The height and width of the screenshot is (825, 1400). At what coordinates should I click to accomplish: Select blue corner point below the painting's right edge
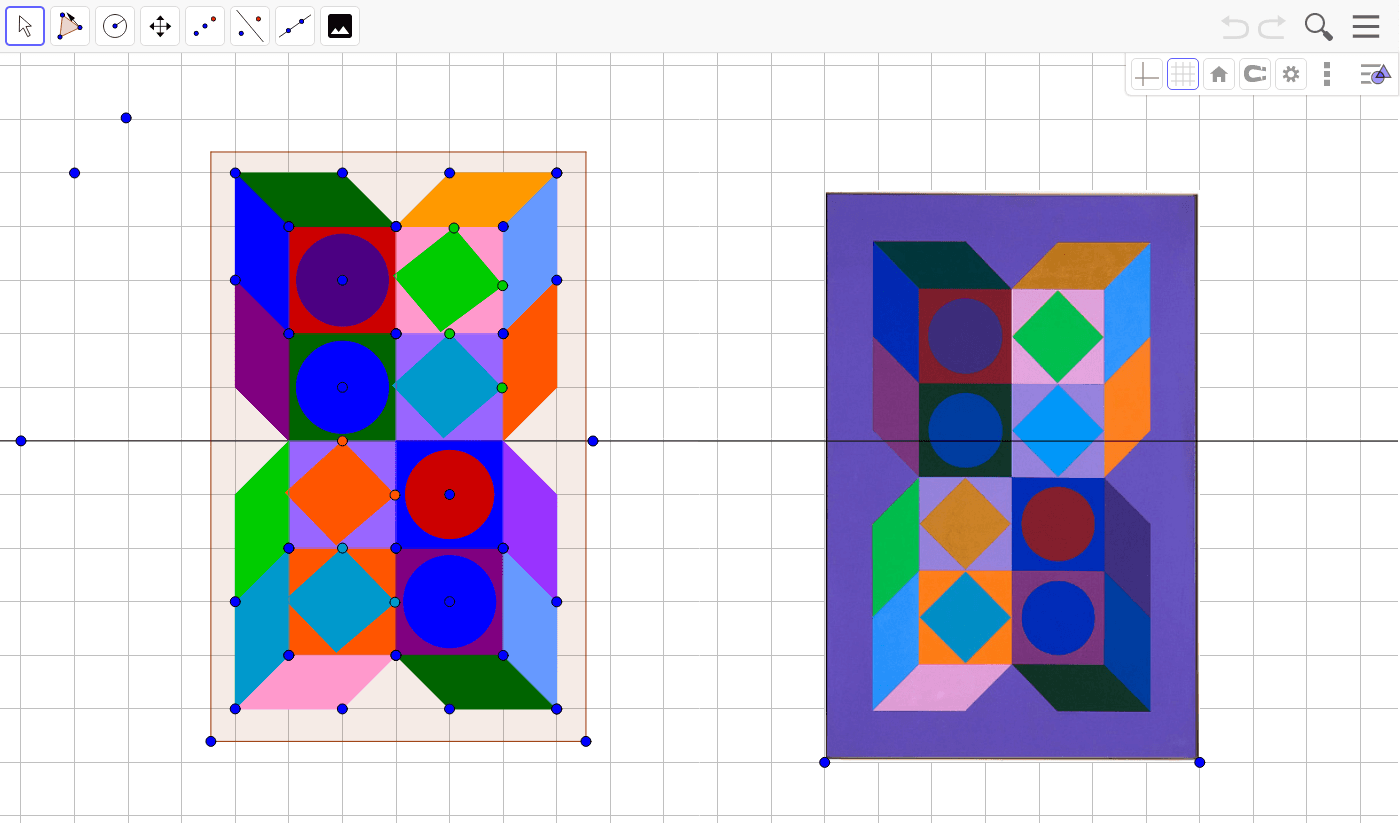click(1200, 762)
